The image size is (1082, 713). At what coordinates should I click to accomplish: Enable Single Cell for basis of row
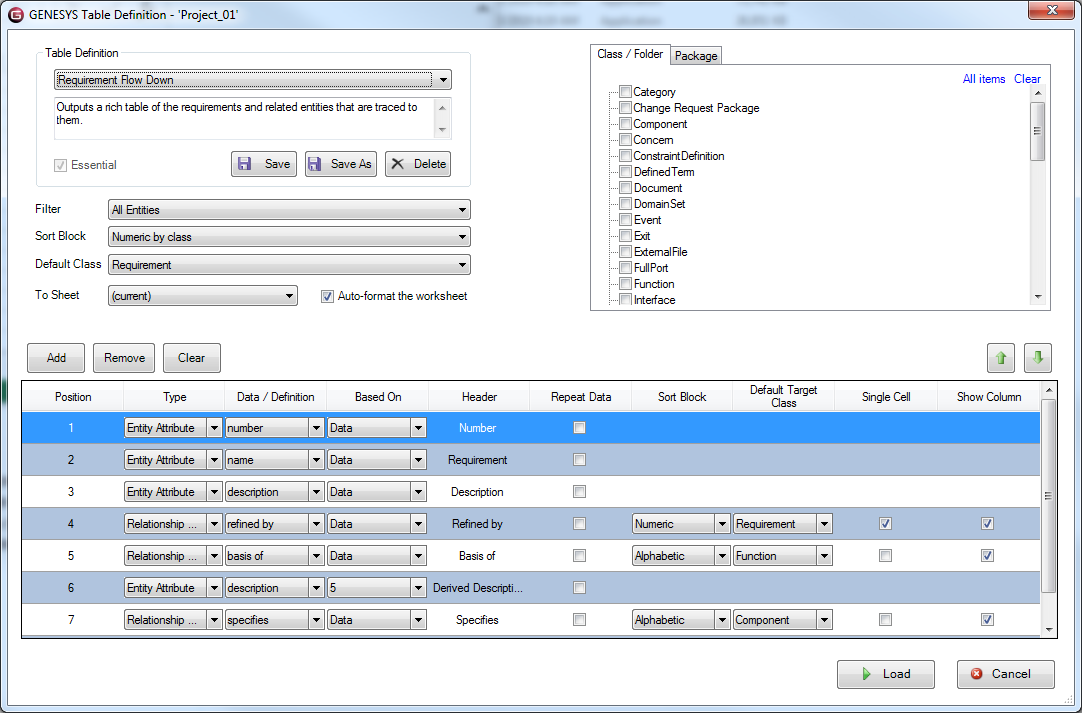(885, 556)
